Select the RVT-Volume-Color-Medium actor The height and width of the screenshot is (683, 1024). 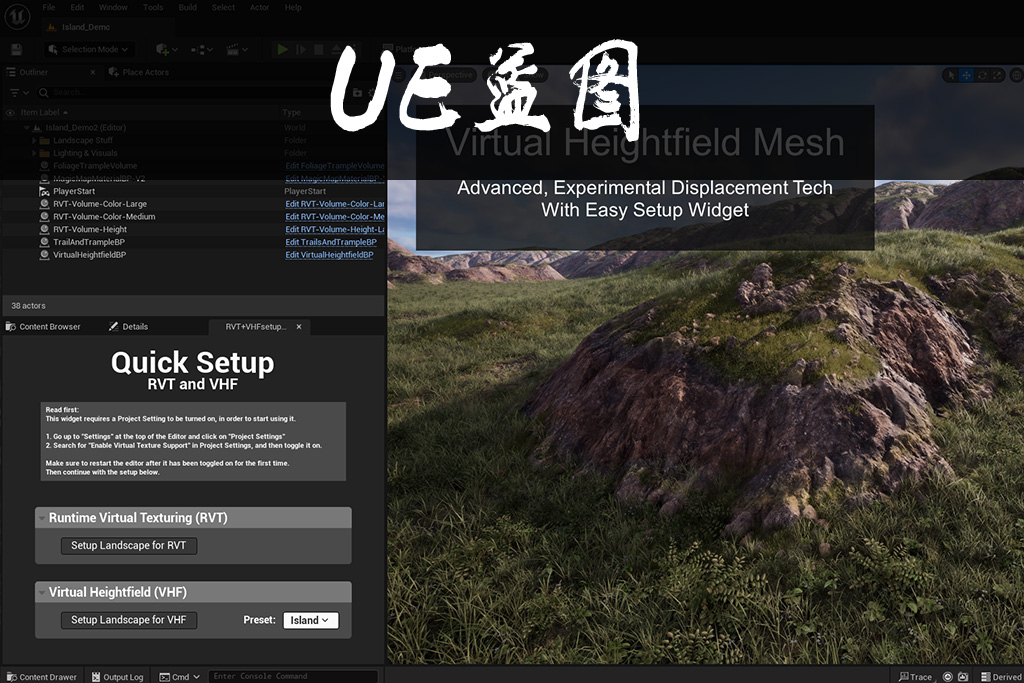[x=104, y=216]
